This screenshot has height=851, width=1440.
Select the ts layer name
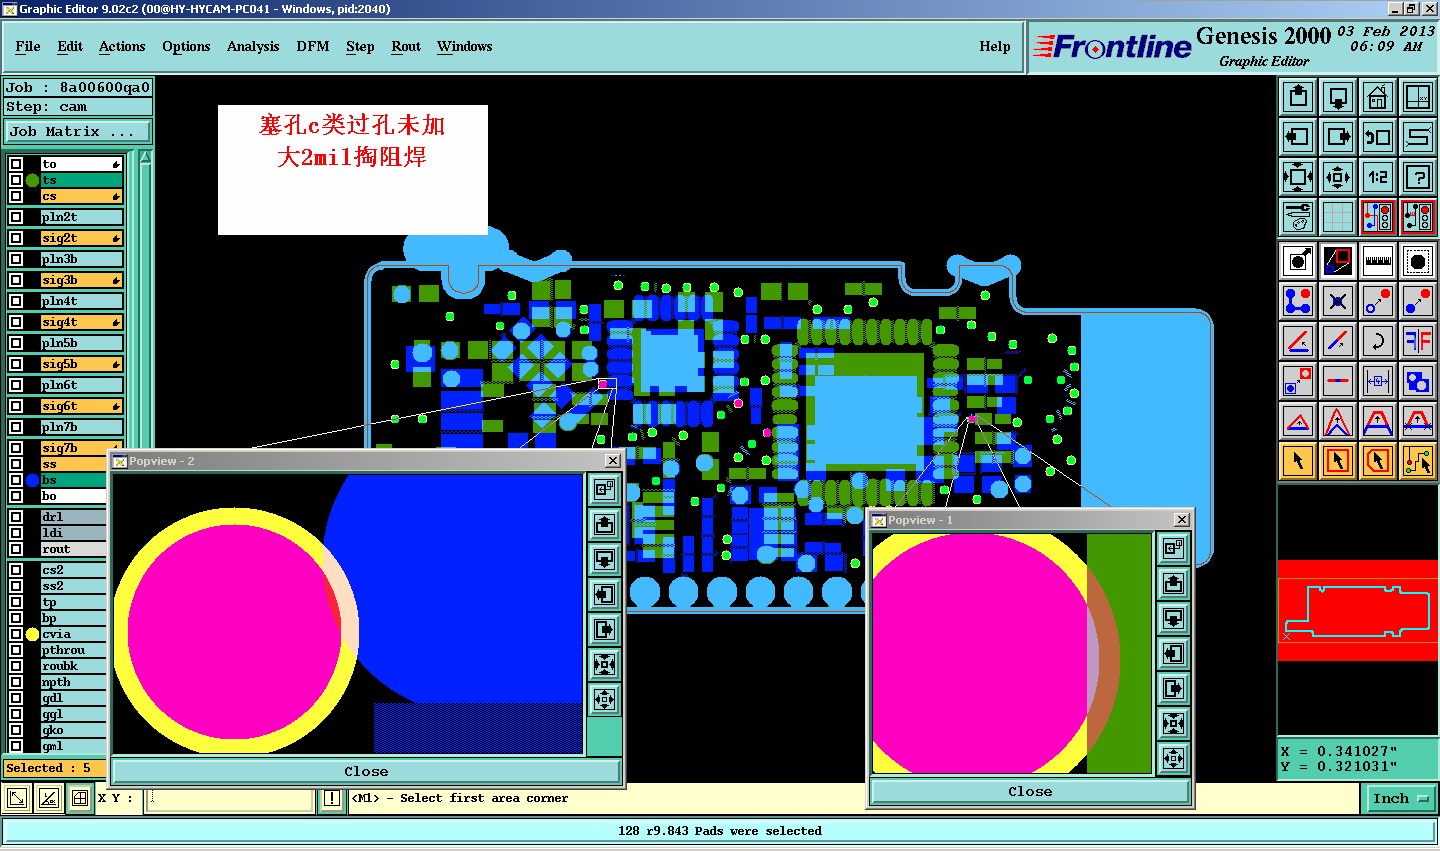(81, 180)
